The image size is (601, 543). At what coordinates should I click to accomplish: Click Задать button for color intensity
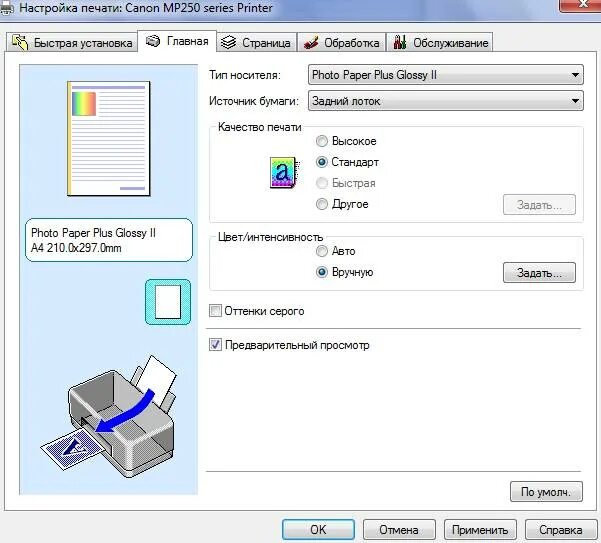(539, 272)
